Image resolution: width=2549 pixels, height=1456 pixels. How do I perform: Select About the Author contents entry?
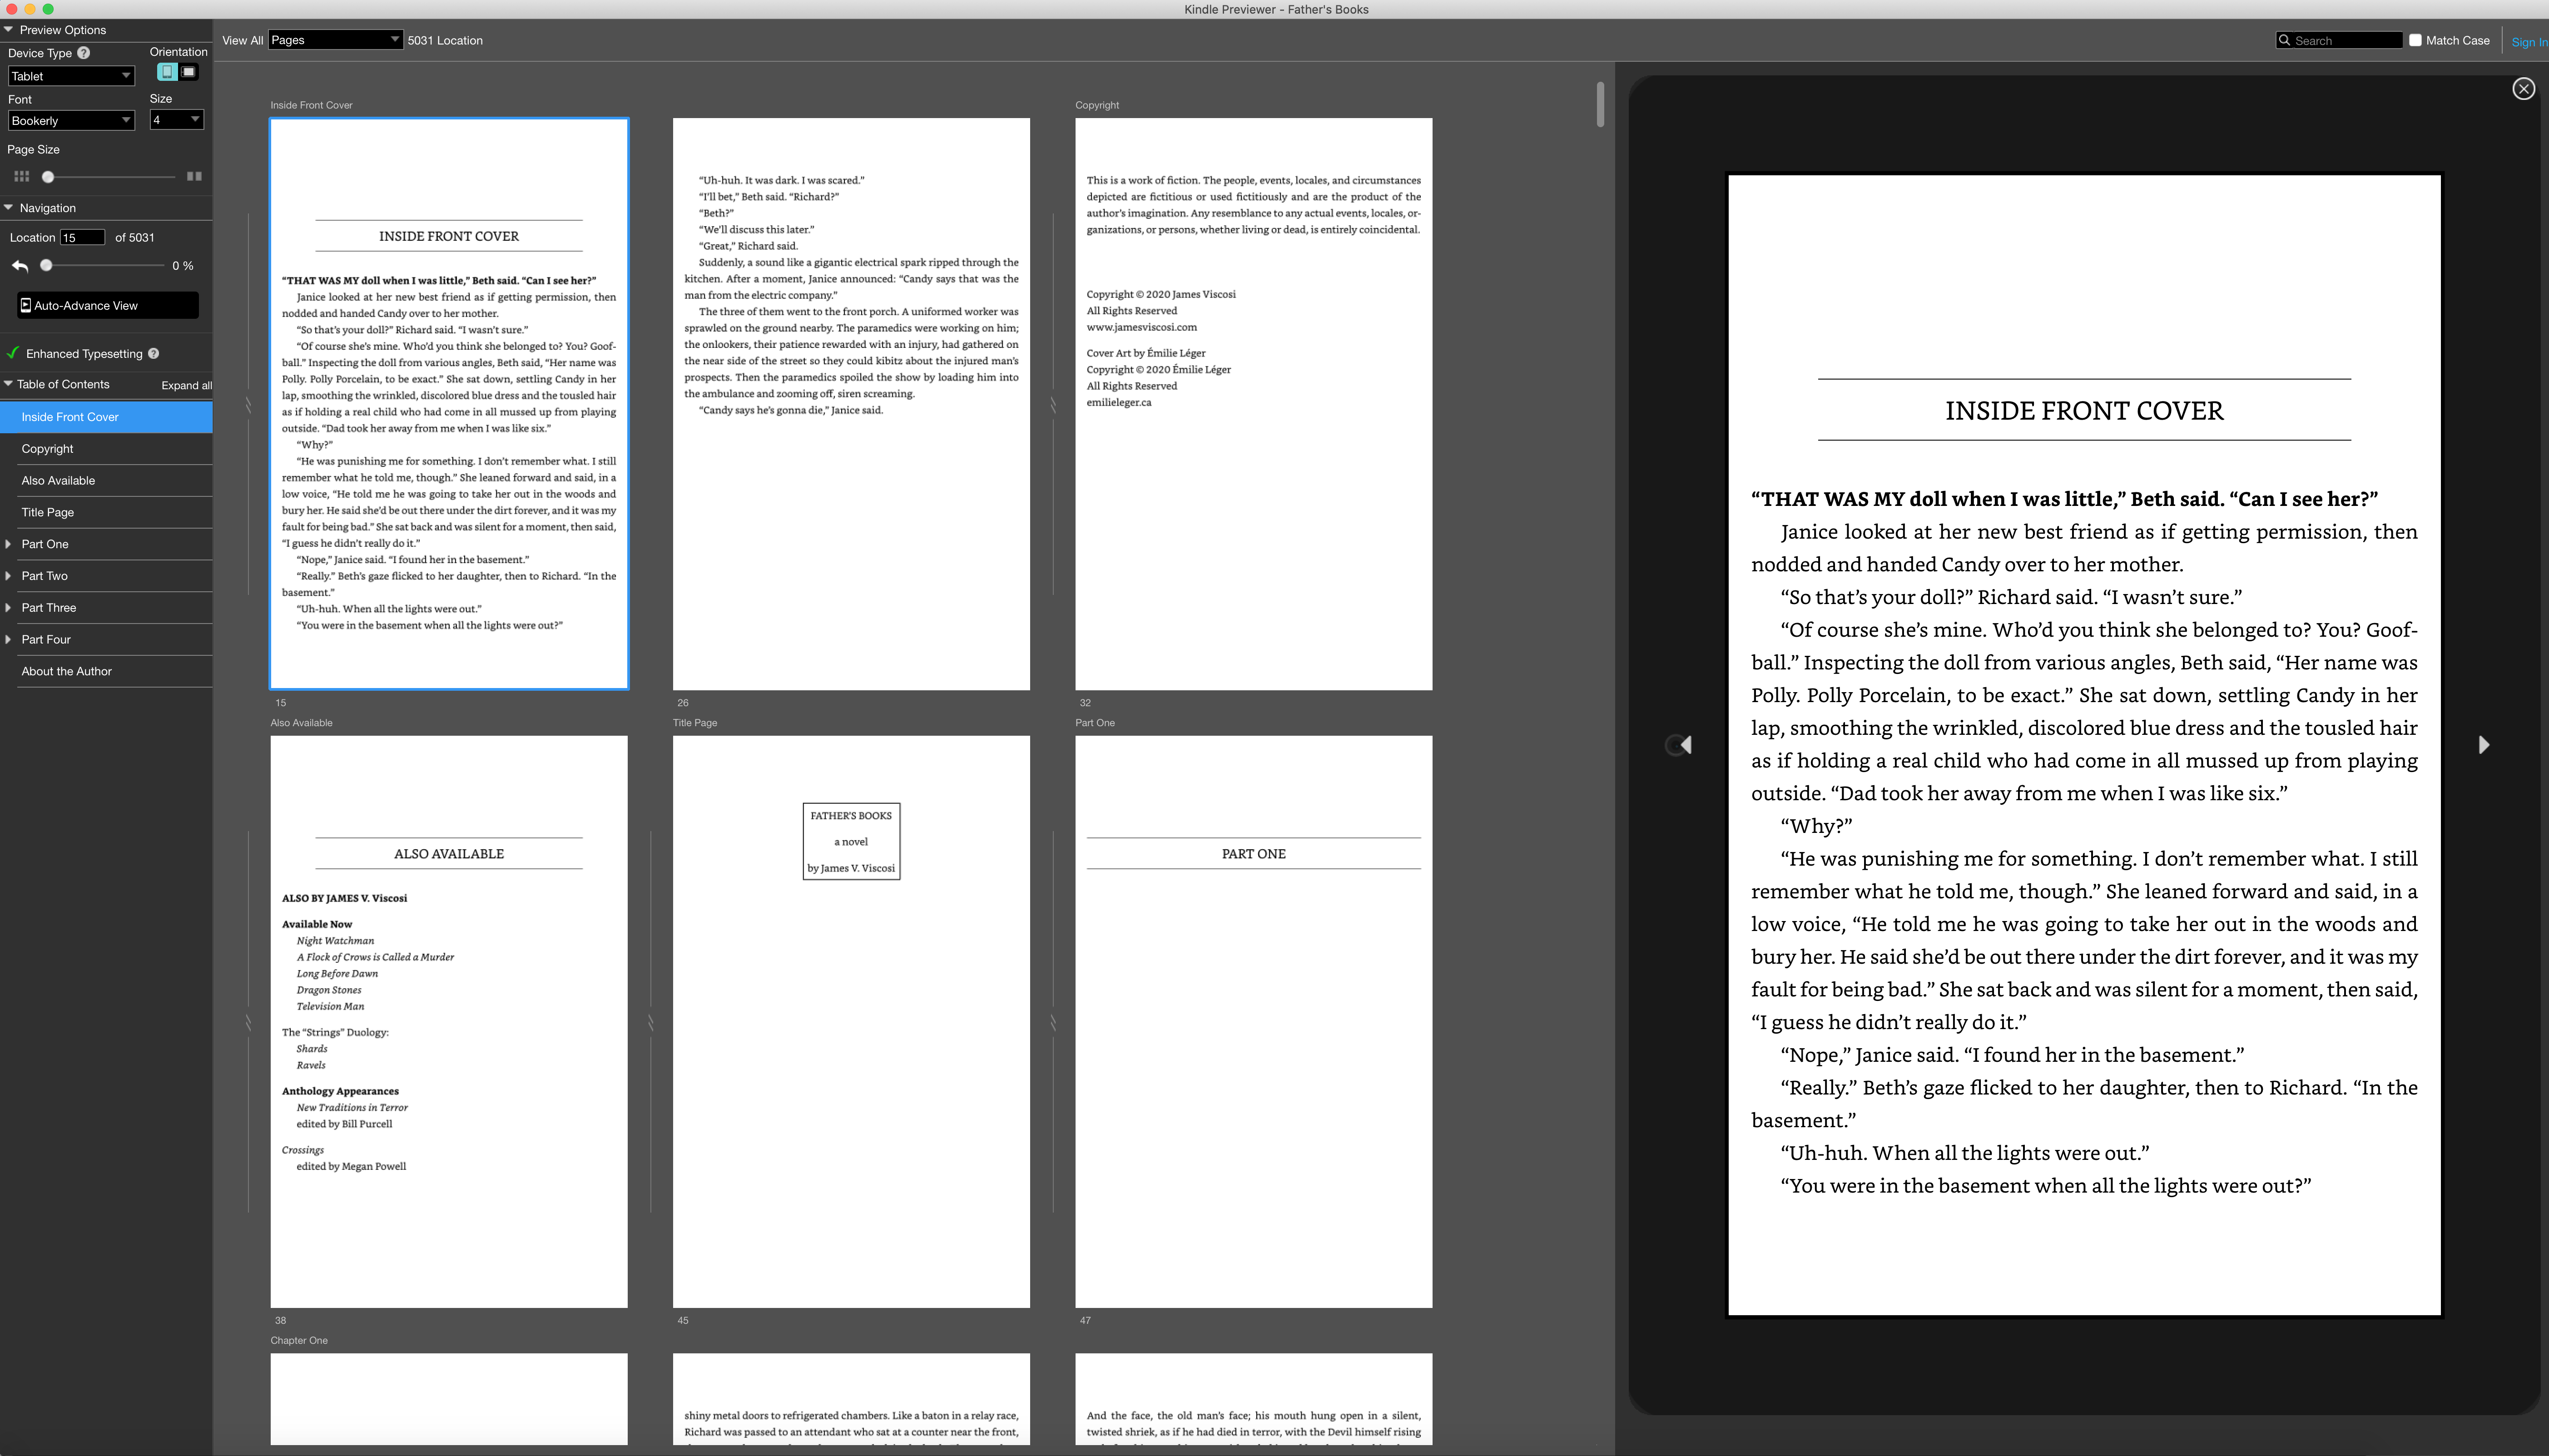66,671
